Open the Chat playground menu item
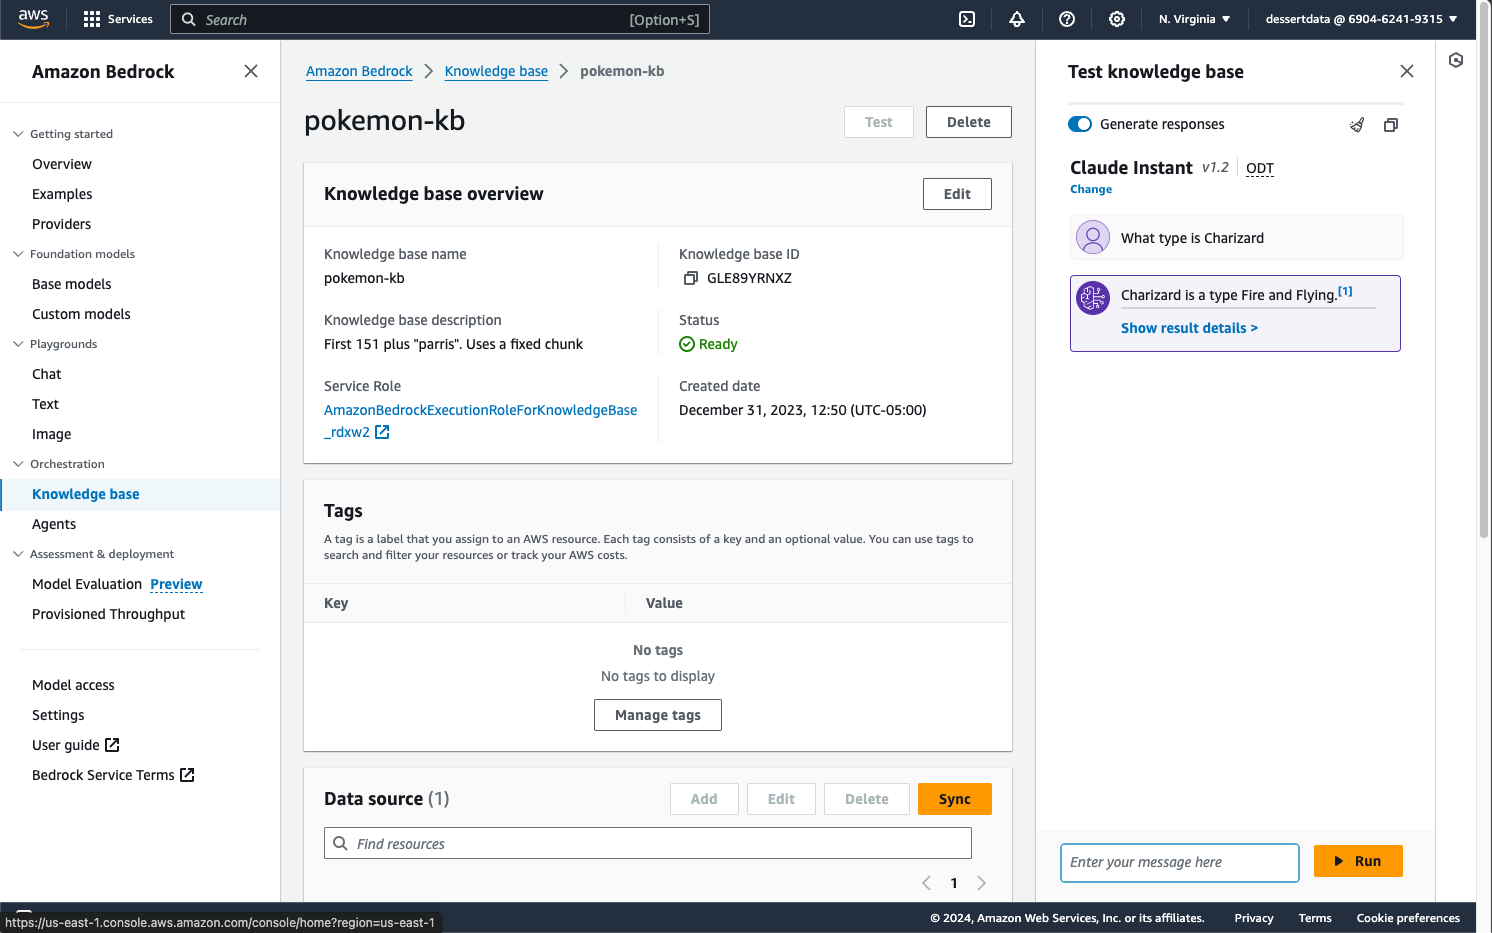Screen dimensions: 1492x933 pyautogui.click(x=47, y=374)
